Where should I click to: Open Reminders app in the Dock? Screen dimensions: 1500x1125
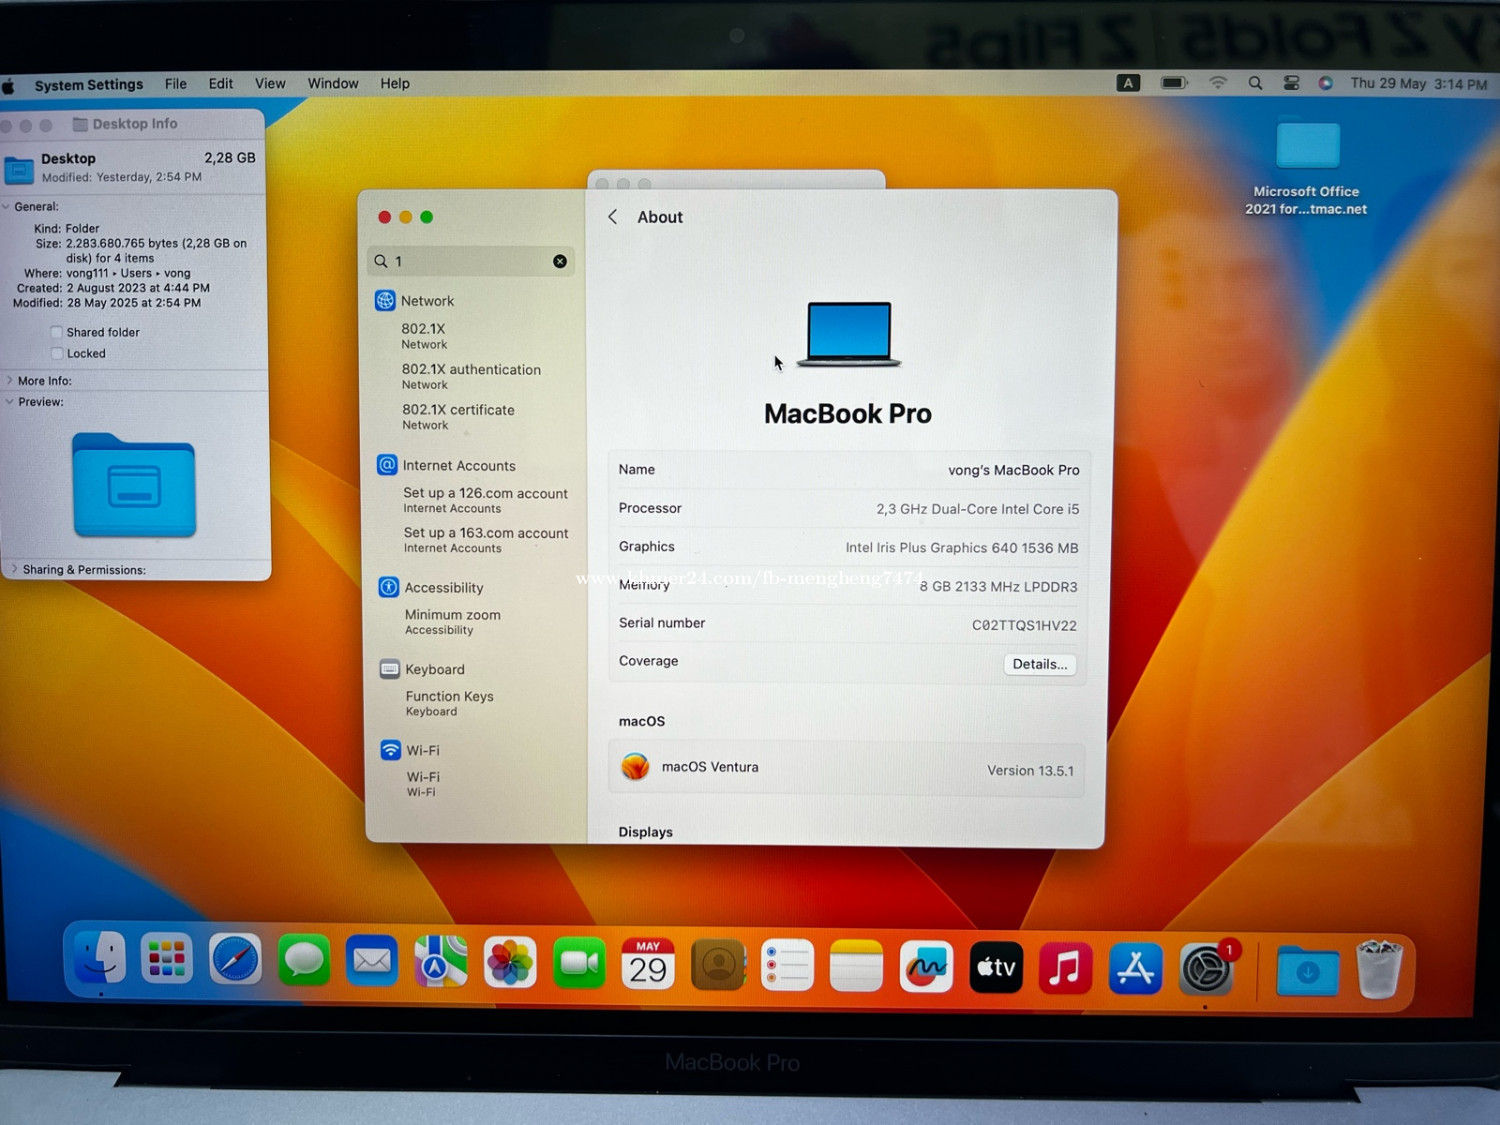787,966
